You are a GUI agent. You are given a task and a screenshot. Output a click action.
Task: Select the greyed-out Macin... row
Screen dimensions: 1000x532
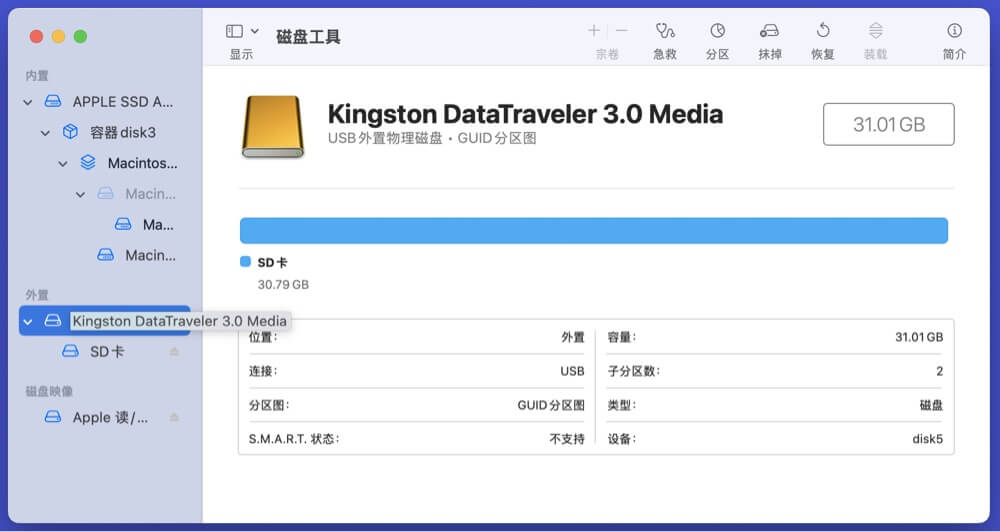[105, 193]
